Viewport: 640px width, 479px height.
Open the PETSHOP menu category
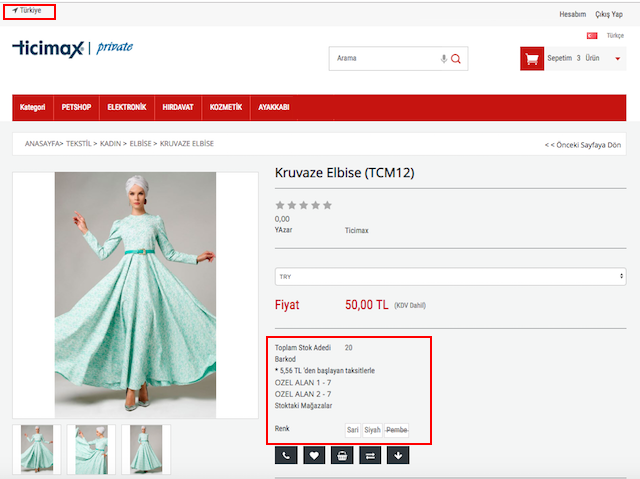[77, 107]
